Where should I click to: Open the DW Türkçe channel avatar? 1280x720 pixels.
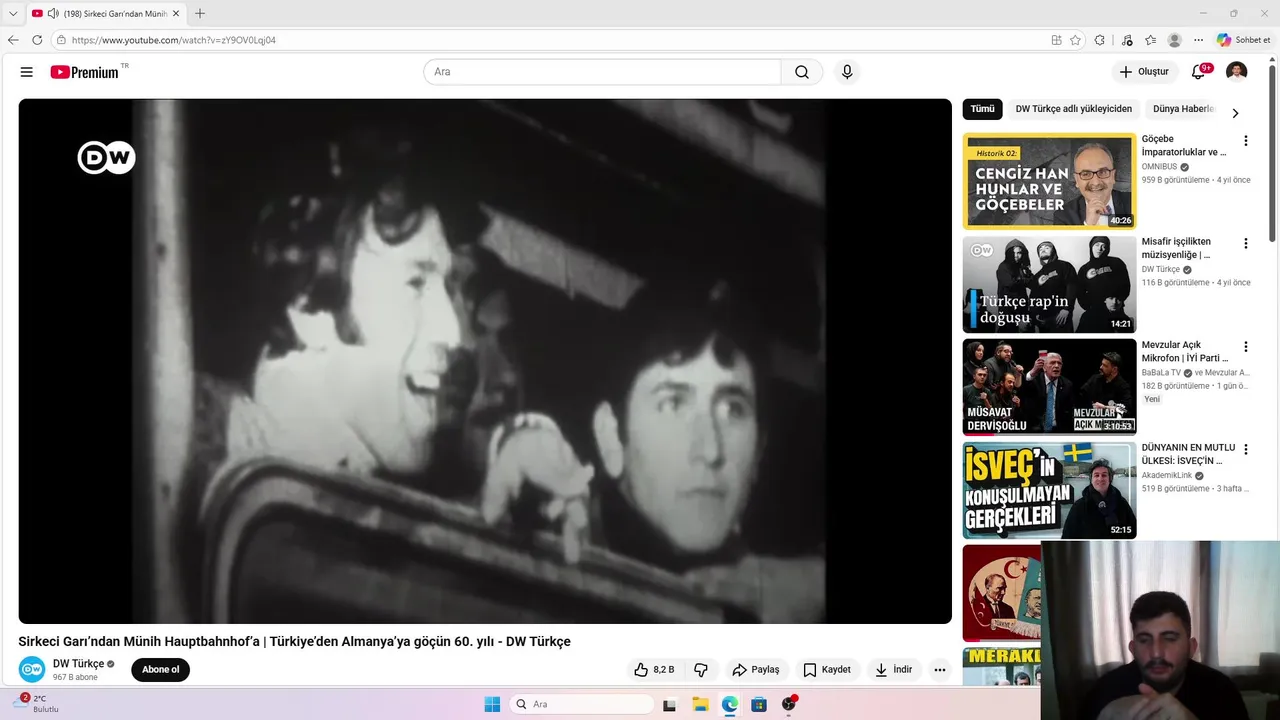[32, 669]
